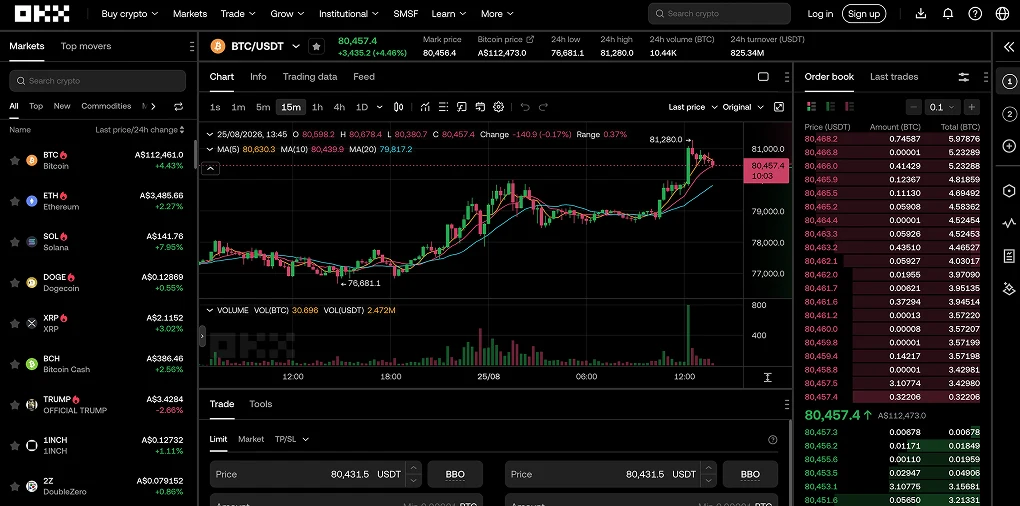Open more timeframes dropdown after 1D

pos(380,107)
